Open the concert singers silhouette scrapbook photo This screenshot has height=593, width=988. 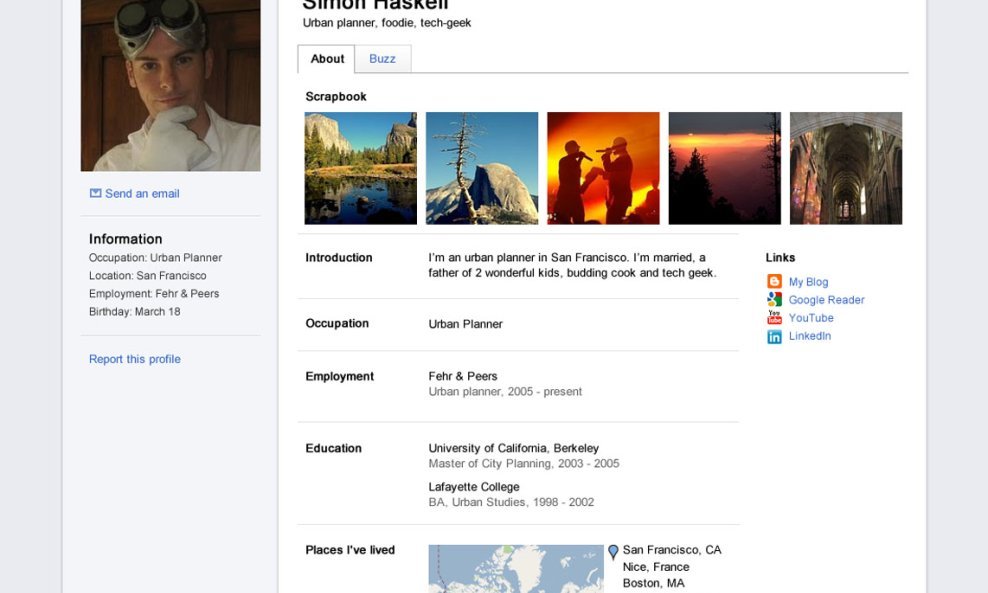coord(603,168)
